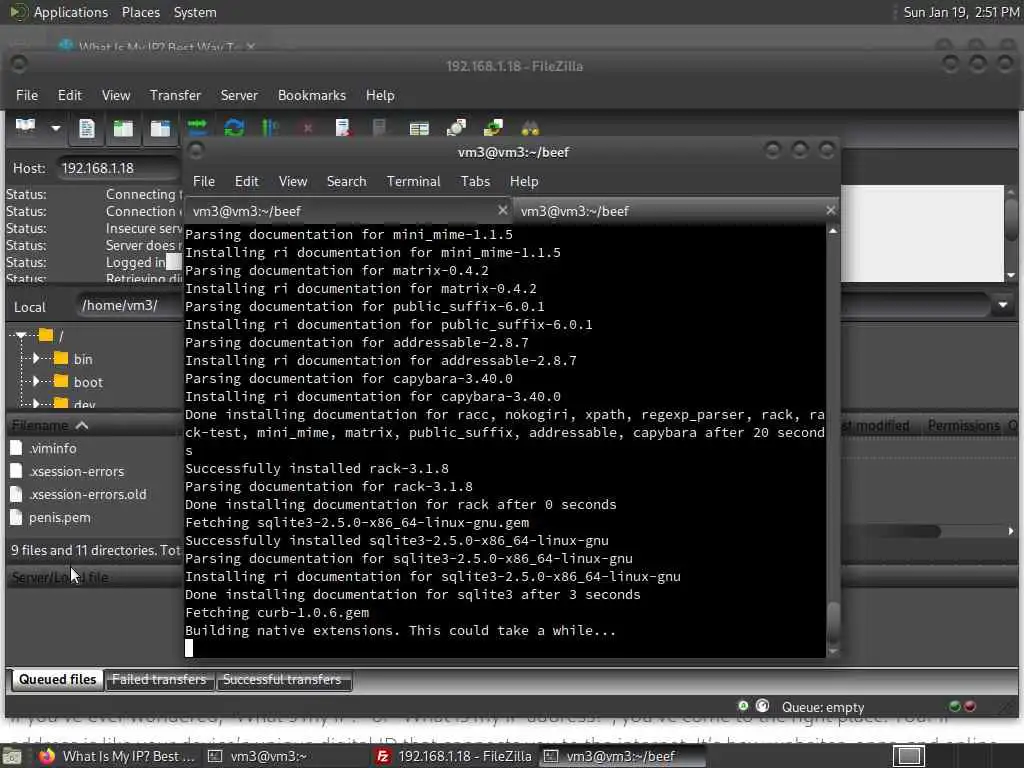This screenshot has width=1024, height=768.
Task: Toggle transfer queue display icon
Action: 197,127
